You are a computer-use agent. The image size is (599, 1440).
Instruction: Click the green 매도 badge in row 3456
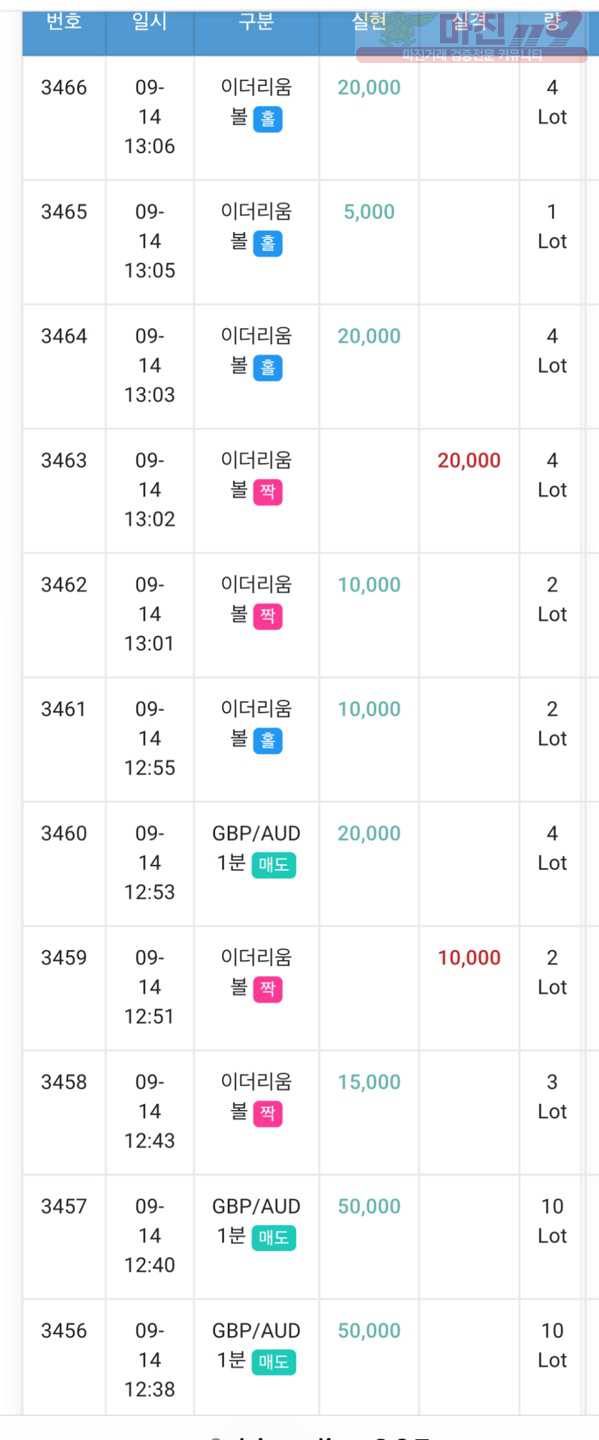click(x=273, y=1362)
